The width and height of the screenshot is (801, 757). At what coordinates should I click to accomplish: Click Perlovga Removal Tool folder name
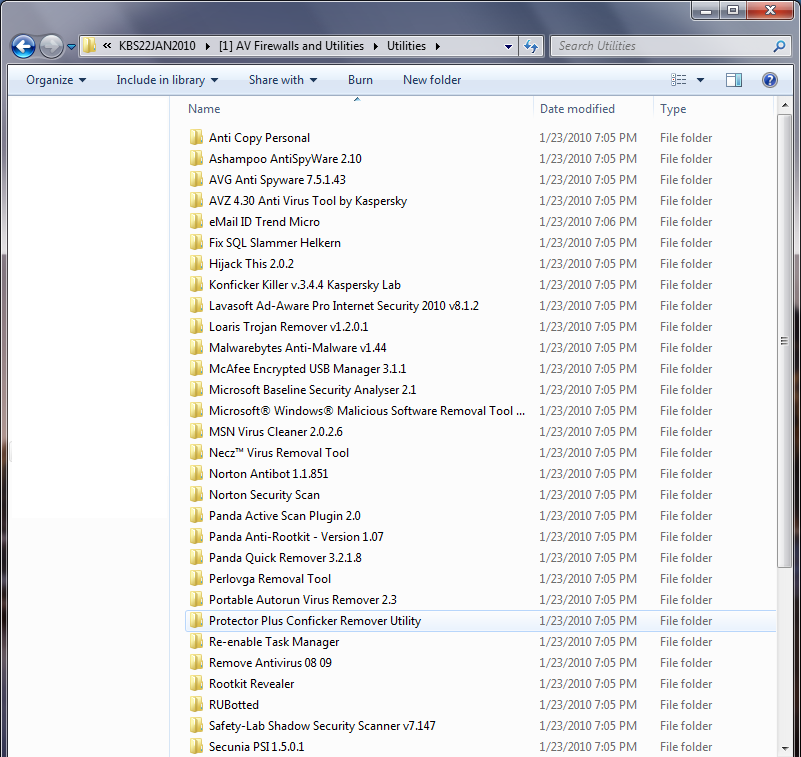pos(270,579)
